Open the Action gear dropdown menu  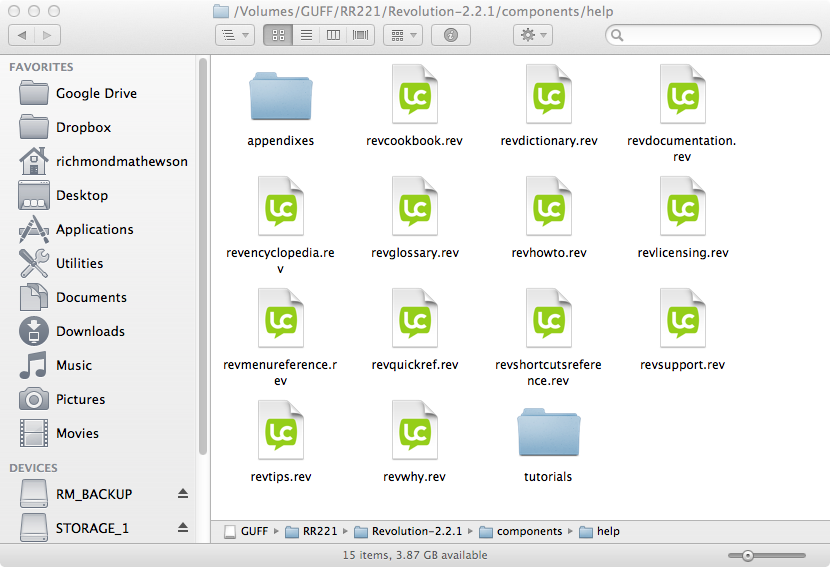(531, 35)
